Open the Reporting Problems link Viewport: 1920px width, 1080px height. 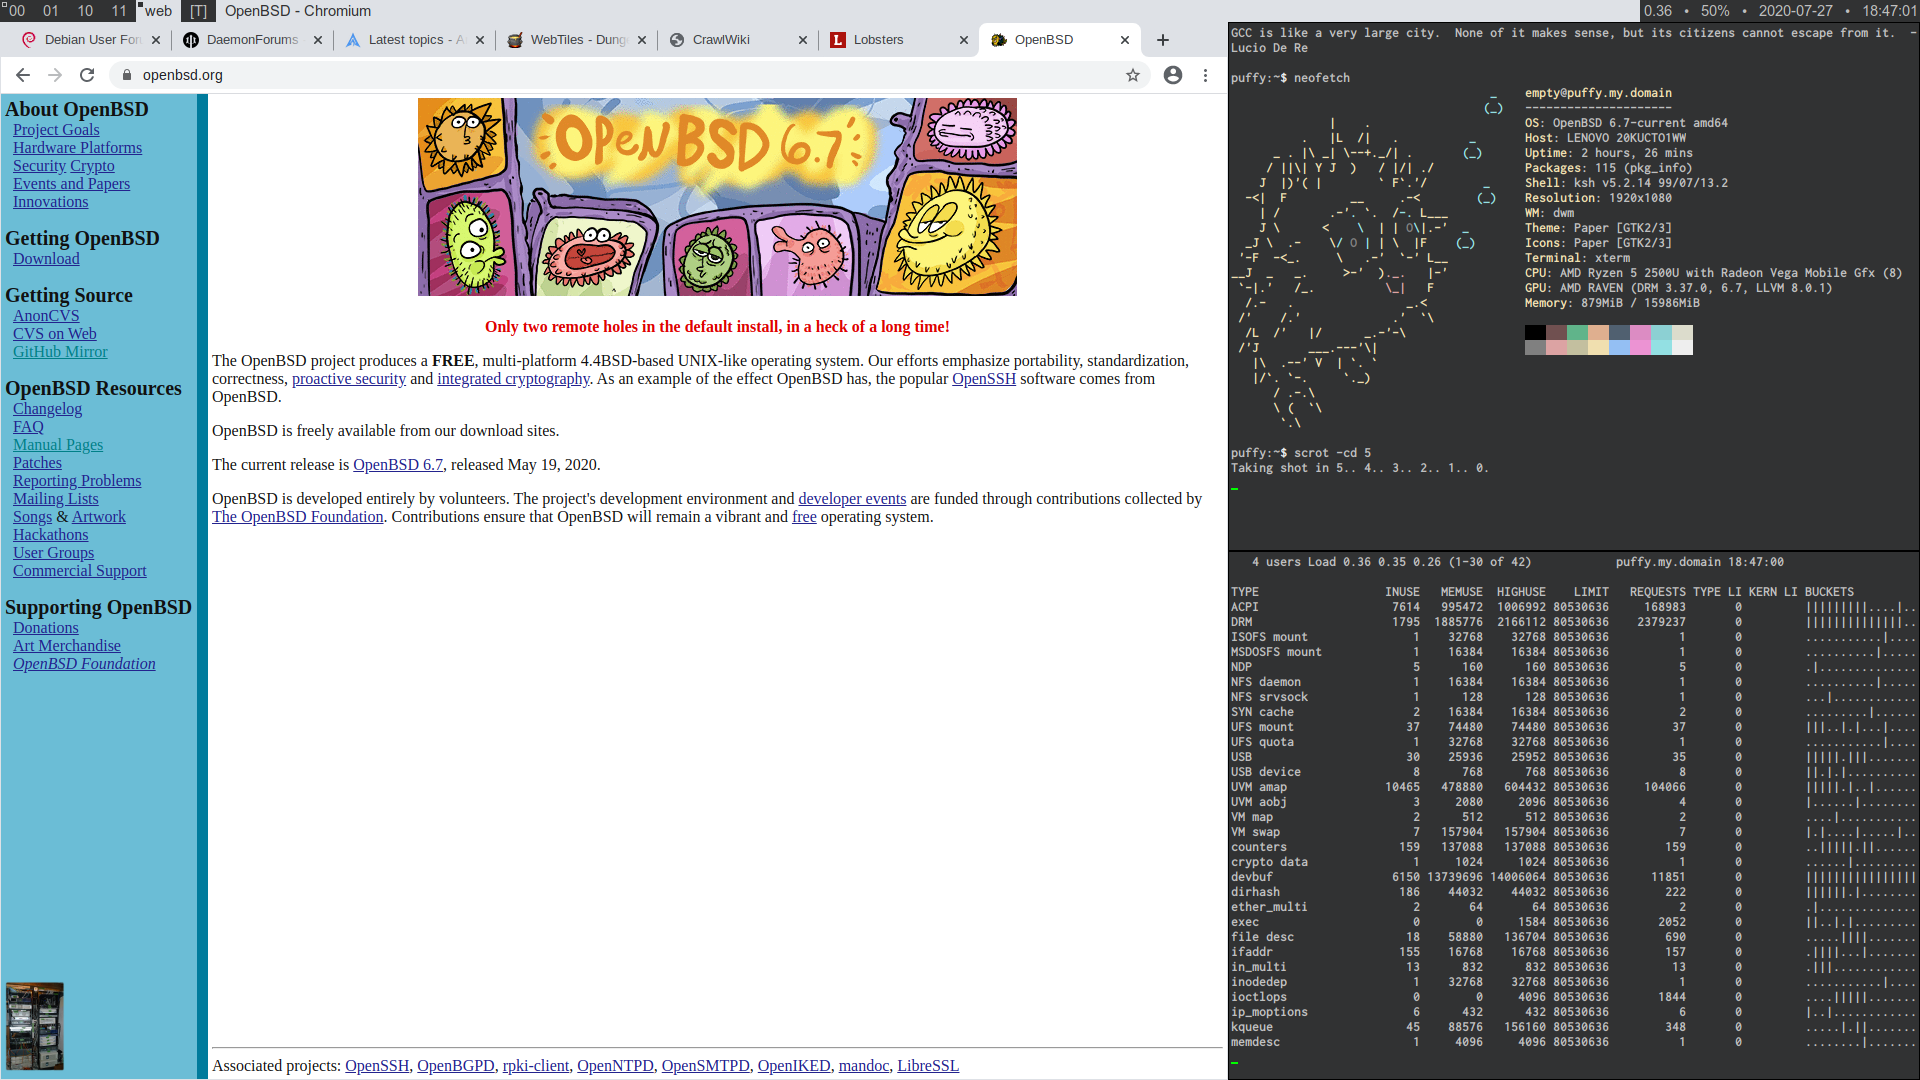click(x=77, y=481)
